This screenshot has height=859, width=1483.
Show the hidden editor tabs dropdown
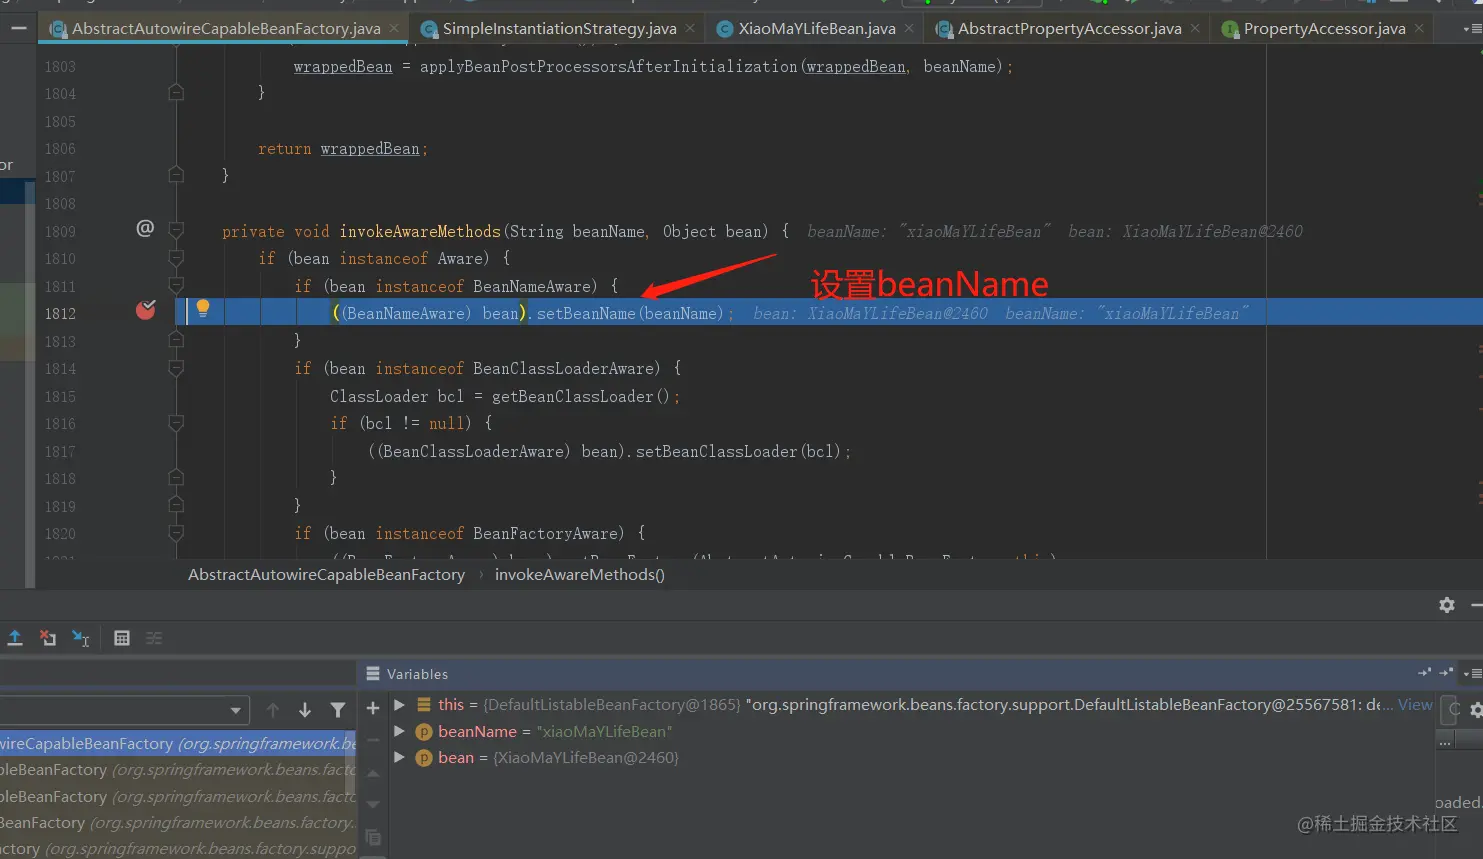(x=1472, y=29)
